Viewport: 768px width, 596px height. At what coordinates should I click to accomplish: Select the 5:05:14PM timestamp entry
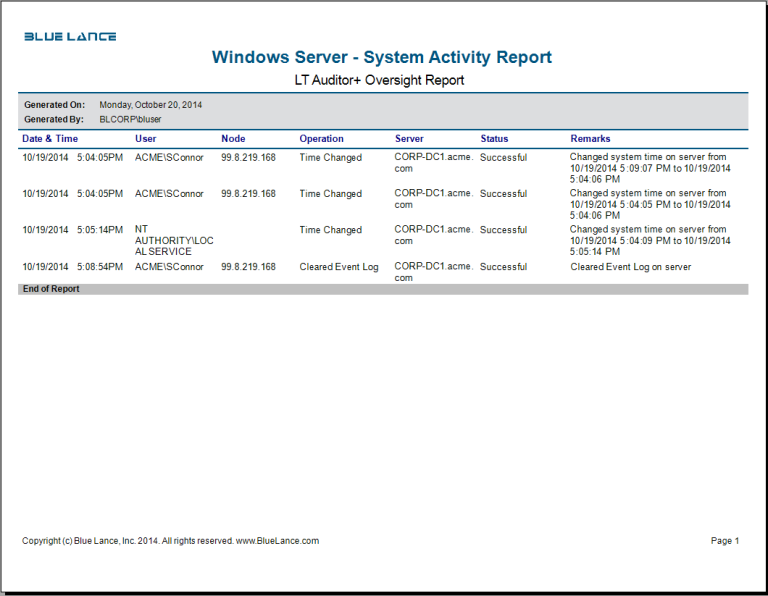(x=100, y=230)
